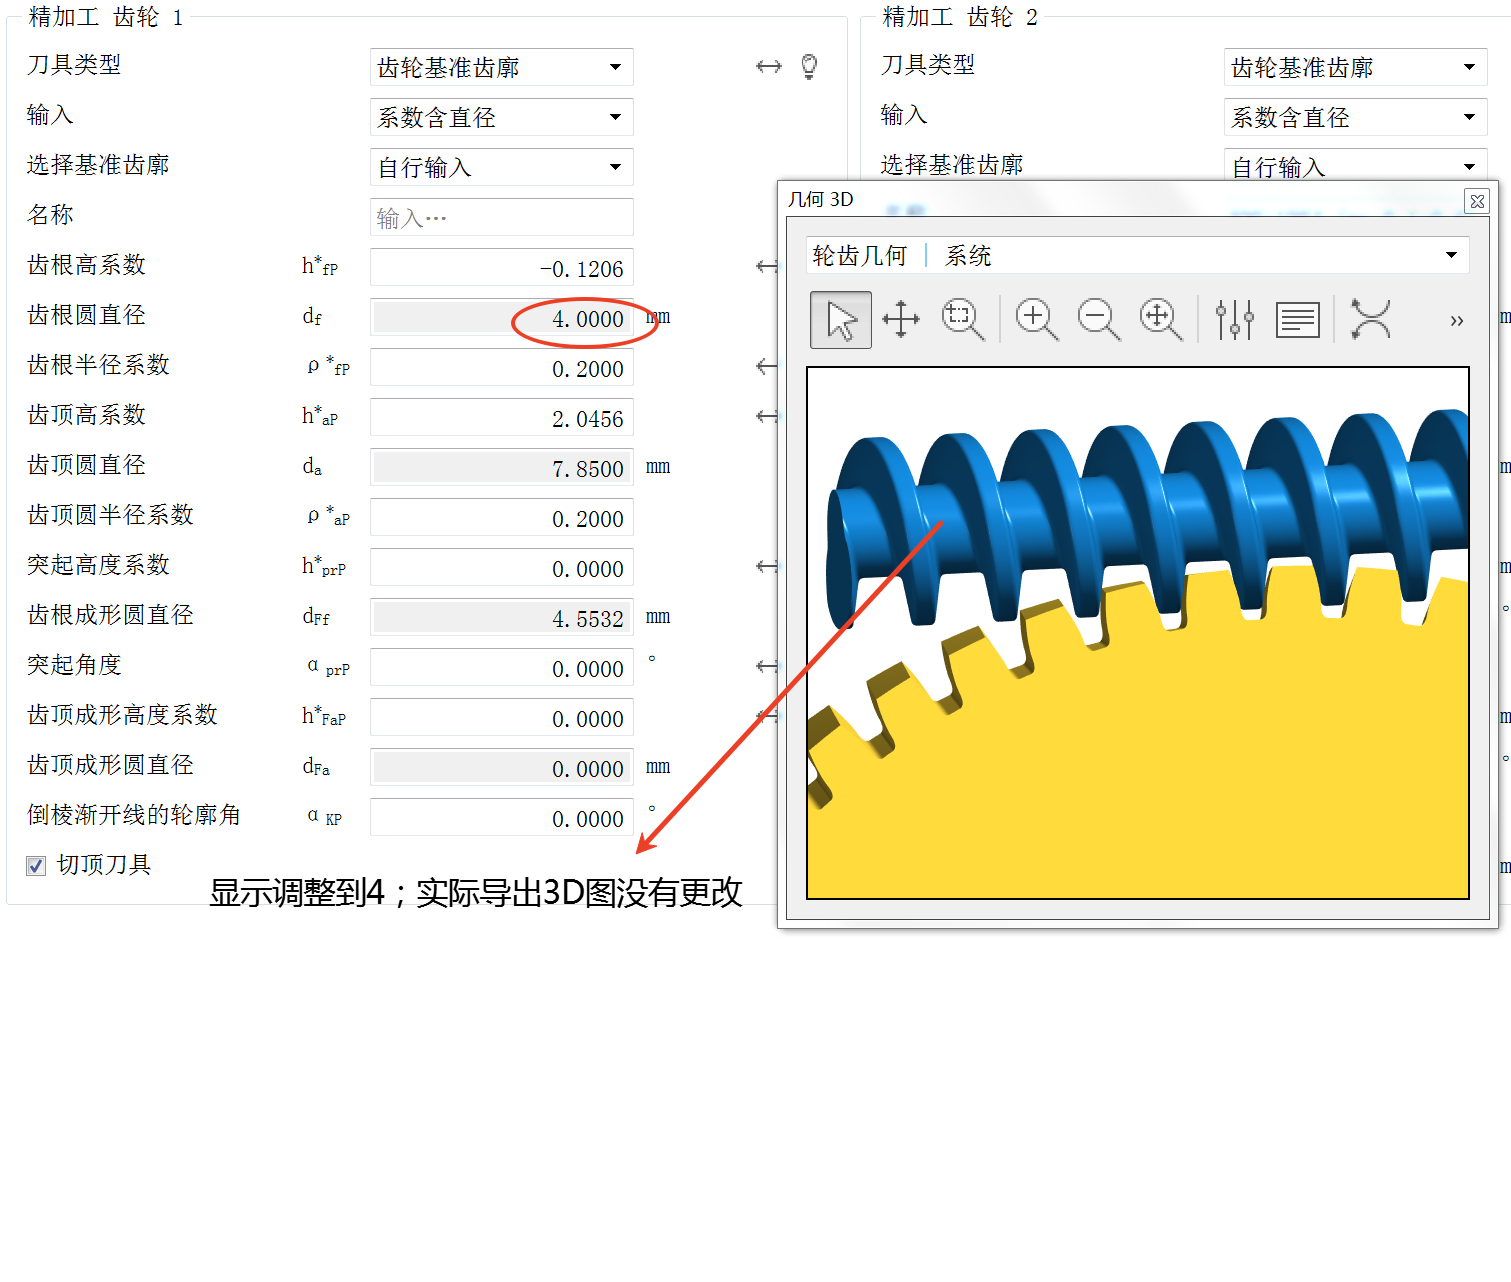Zoom in on the 3D gear view
This screenshot has height=1282, width=1511.
1037,320
